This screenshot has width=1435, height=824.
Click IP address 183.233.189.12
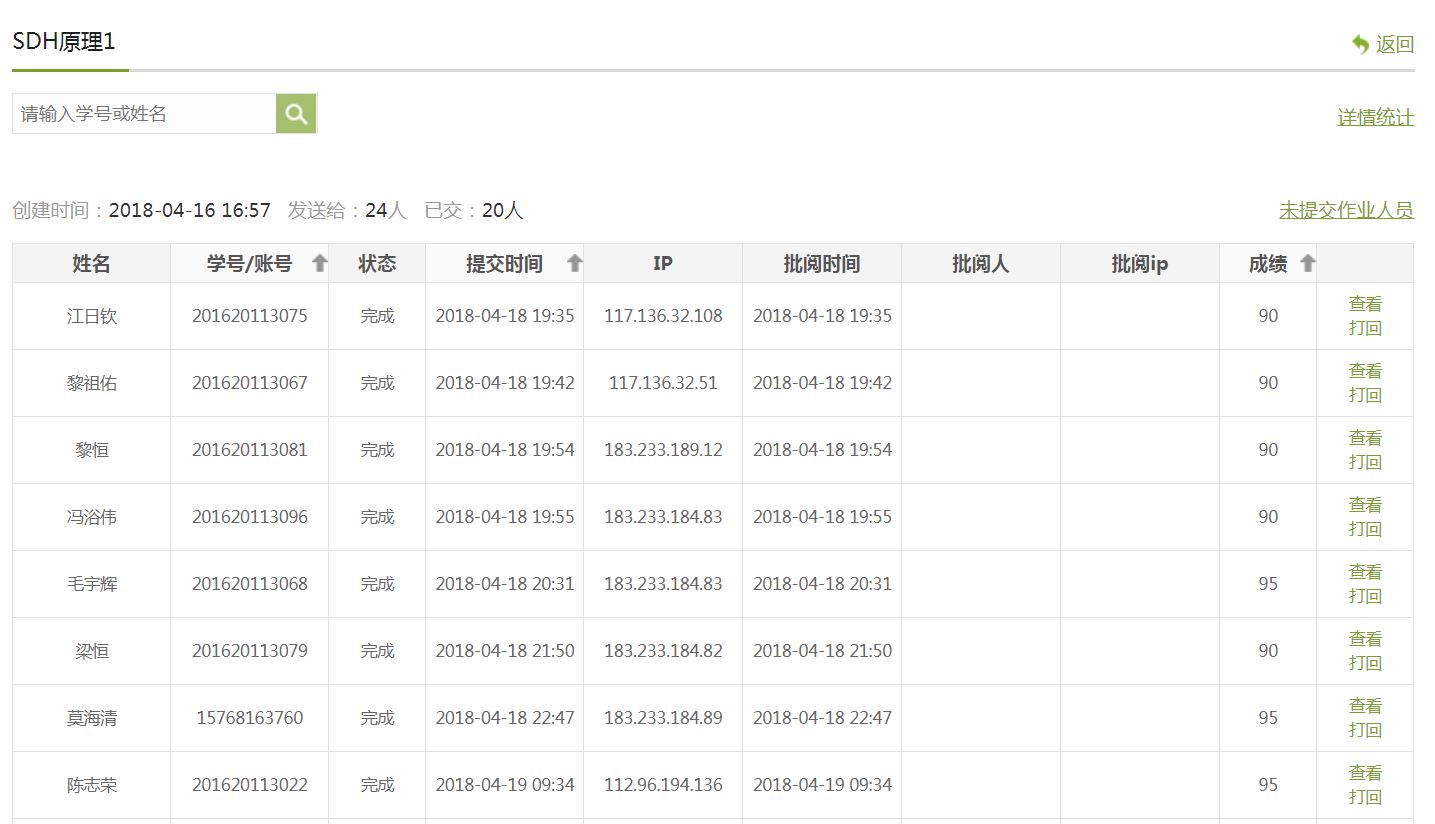(x=663, y=450)
